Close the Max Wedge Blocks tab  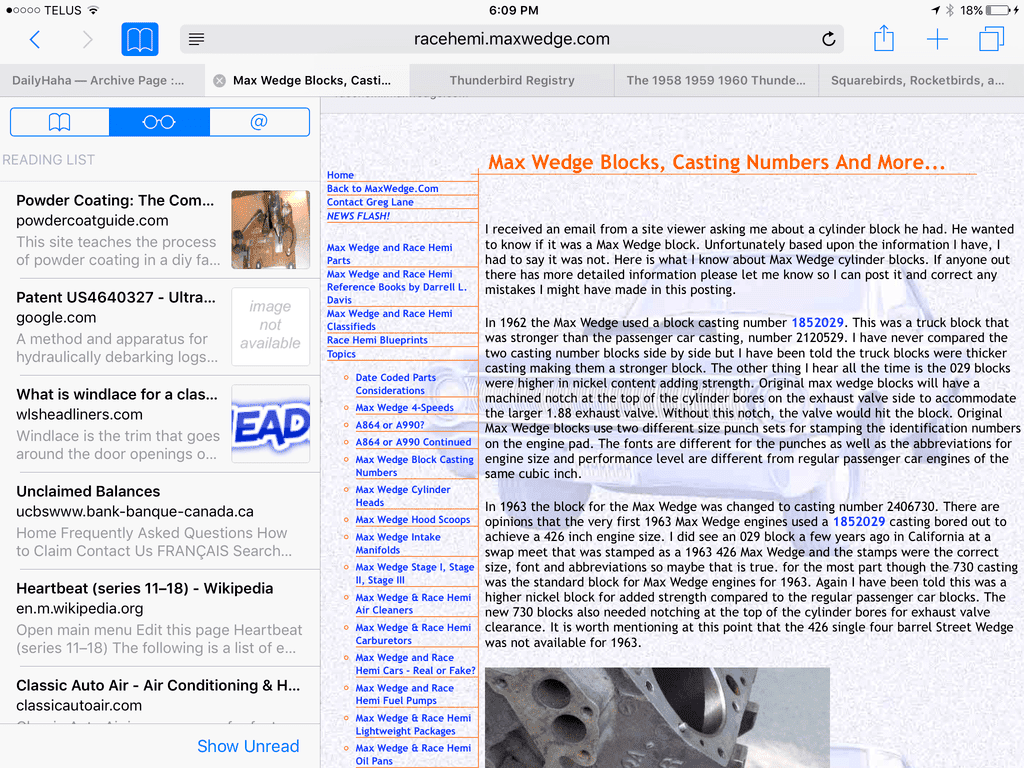click(220, 80)
